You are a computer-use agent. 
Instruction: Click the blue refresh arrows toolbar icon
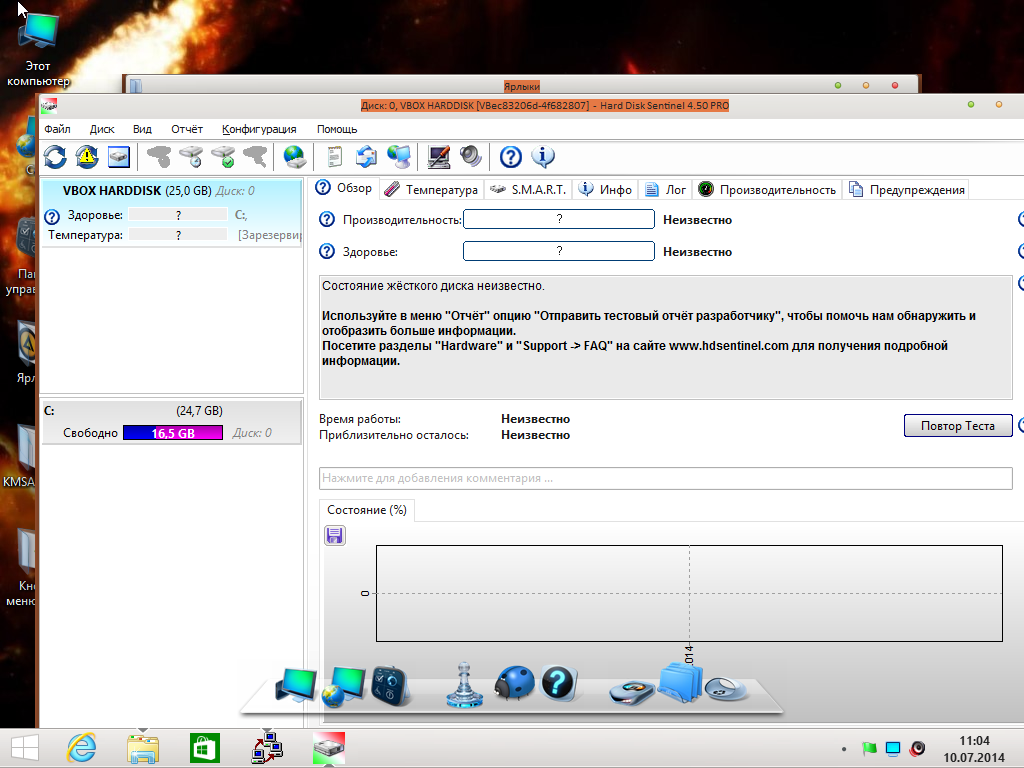[x=55, y=157]
